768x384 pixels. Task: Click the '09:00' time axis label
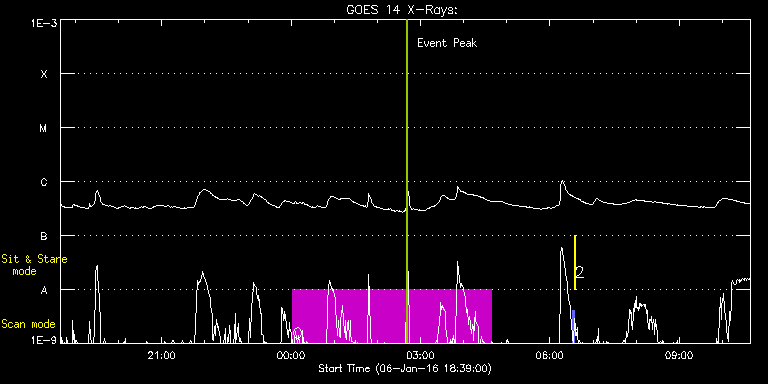coord(680,356)
